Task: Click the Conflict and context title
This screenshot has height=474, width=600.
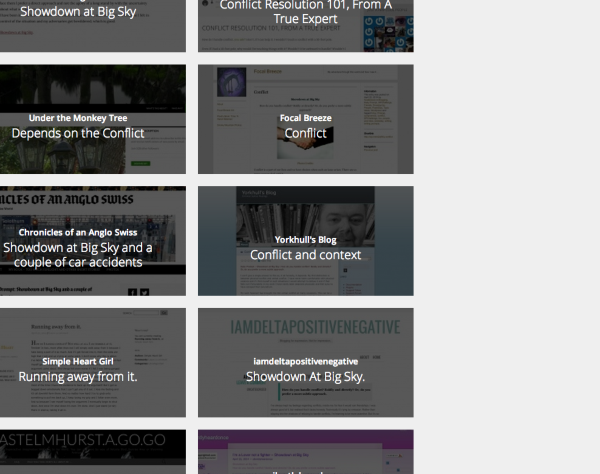Action: [306, 255]
